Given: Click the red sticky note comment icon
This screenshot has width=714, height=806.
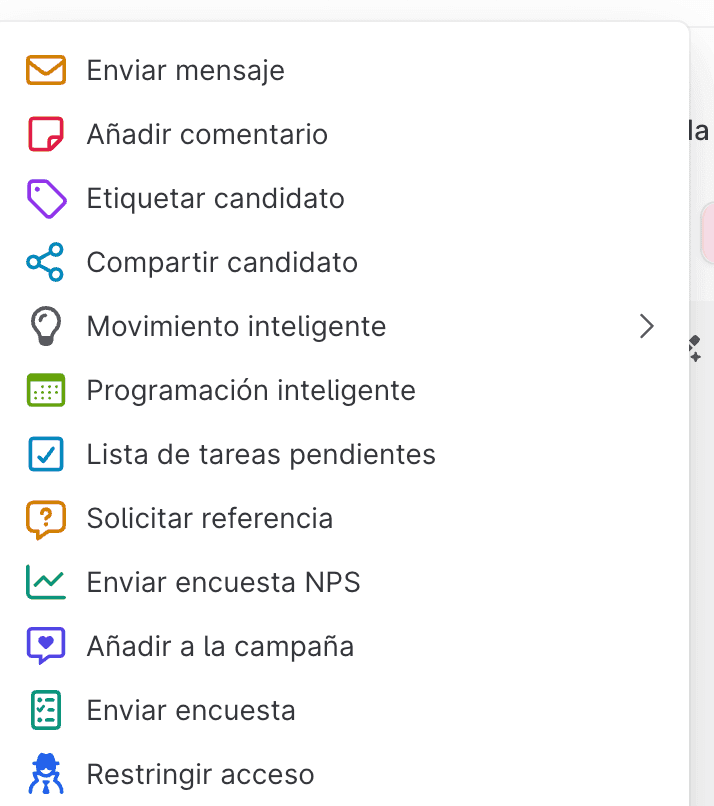Looking at the screenshot, I should [x=46, y=134].
